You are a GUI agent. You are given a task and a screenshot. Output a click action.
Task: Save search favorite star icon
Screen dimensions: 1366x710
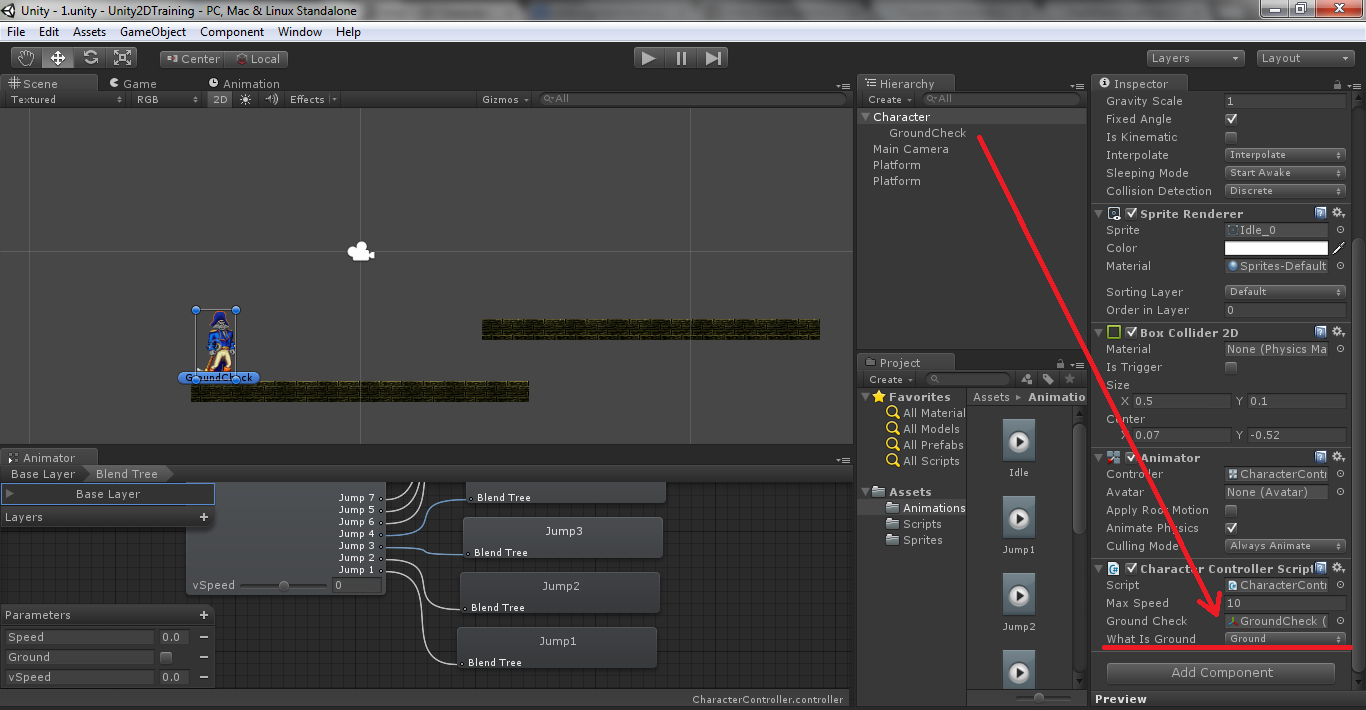tap(1069, 379)
